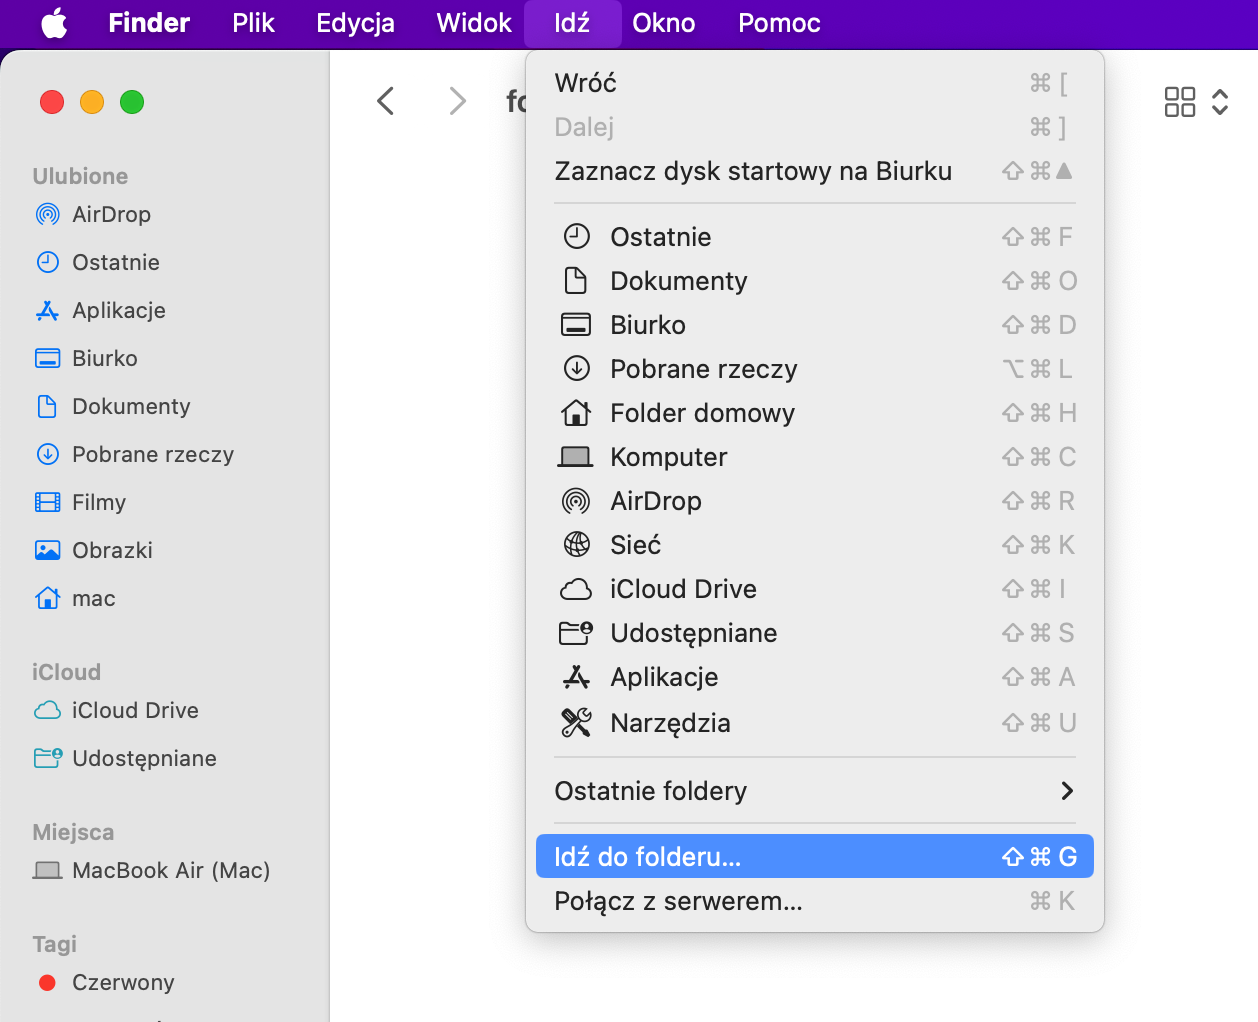Click the AirDrop icon in sidebar
The height and width of the screenshot is (1022, 1258).
[47, 214]
